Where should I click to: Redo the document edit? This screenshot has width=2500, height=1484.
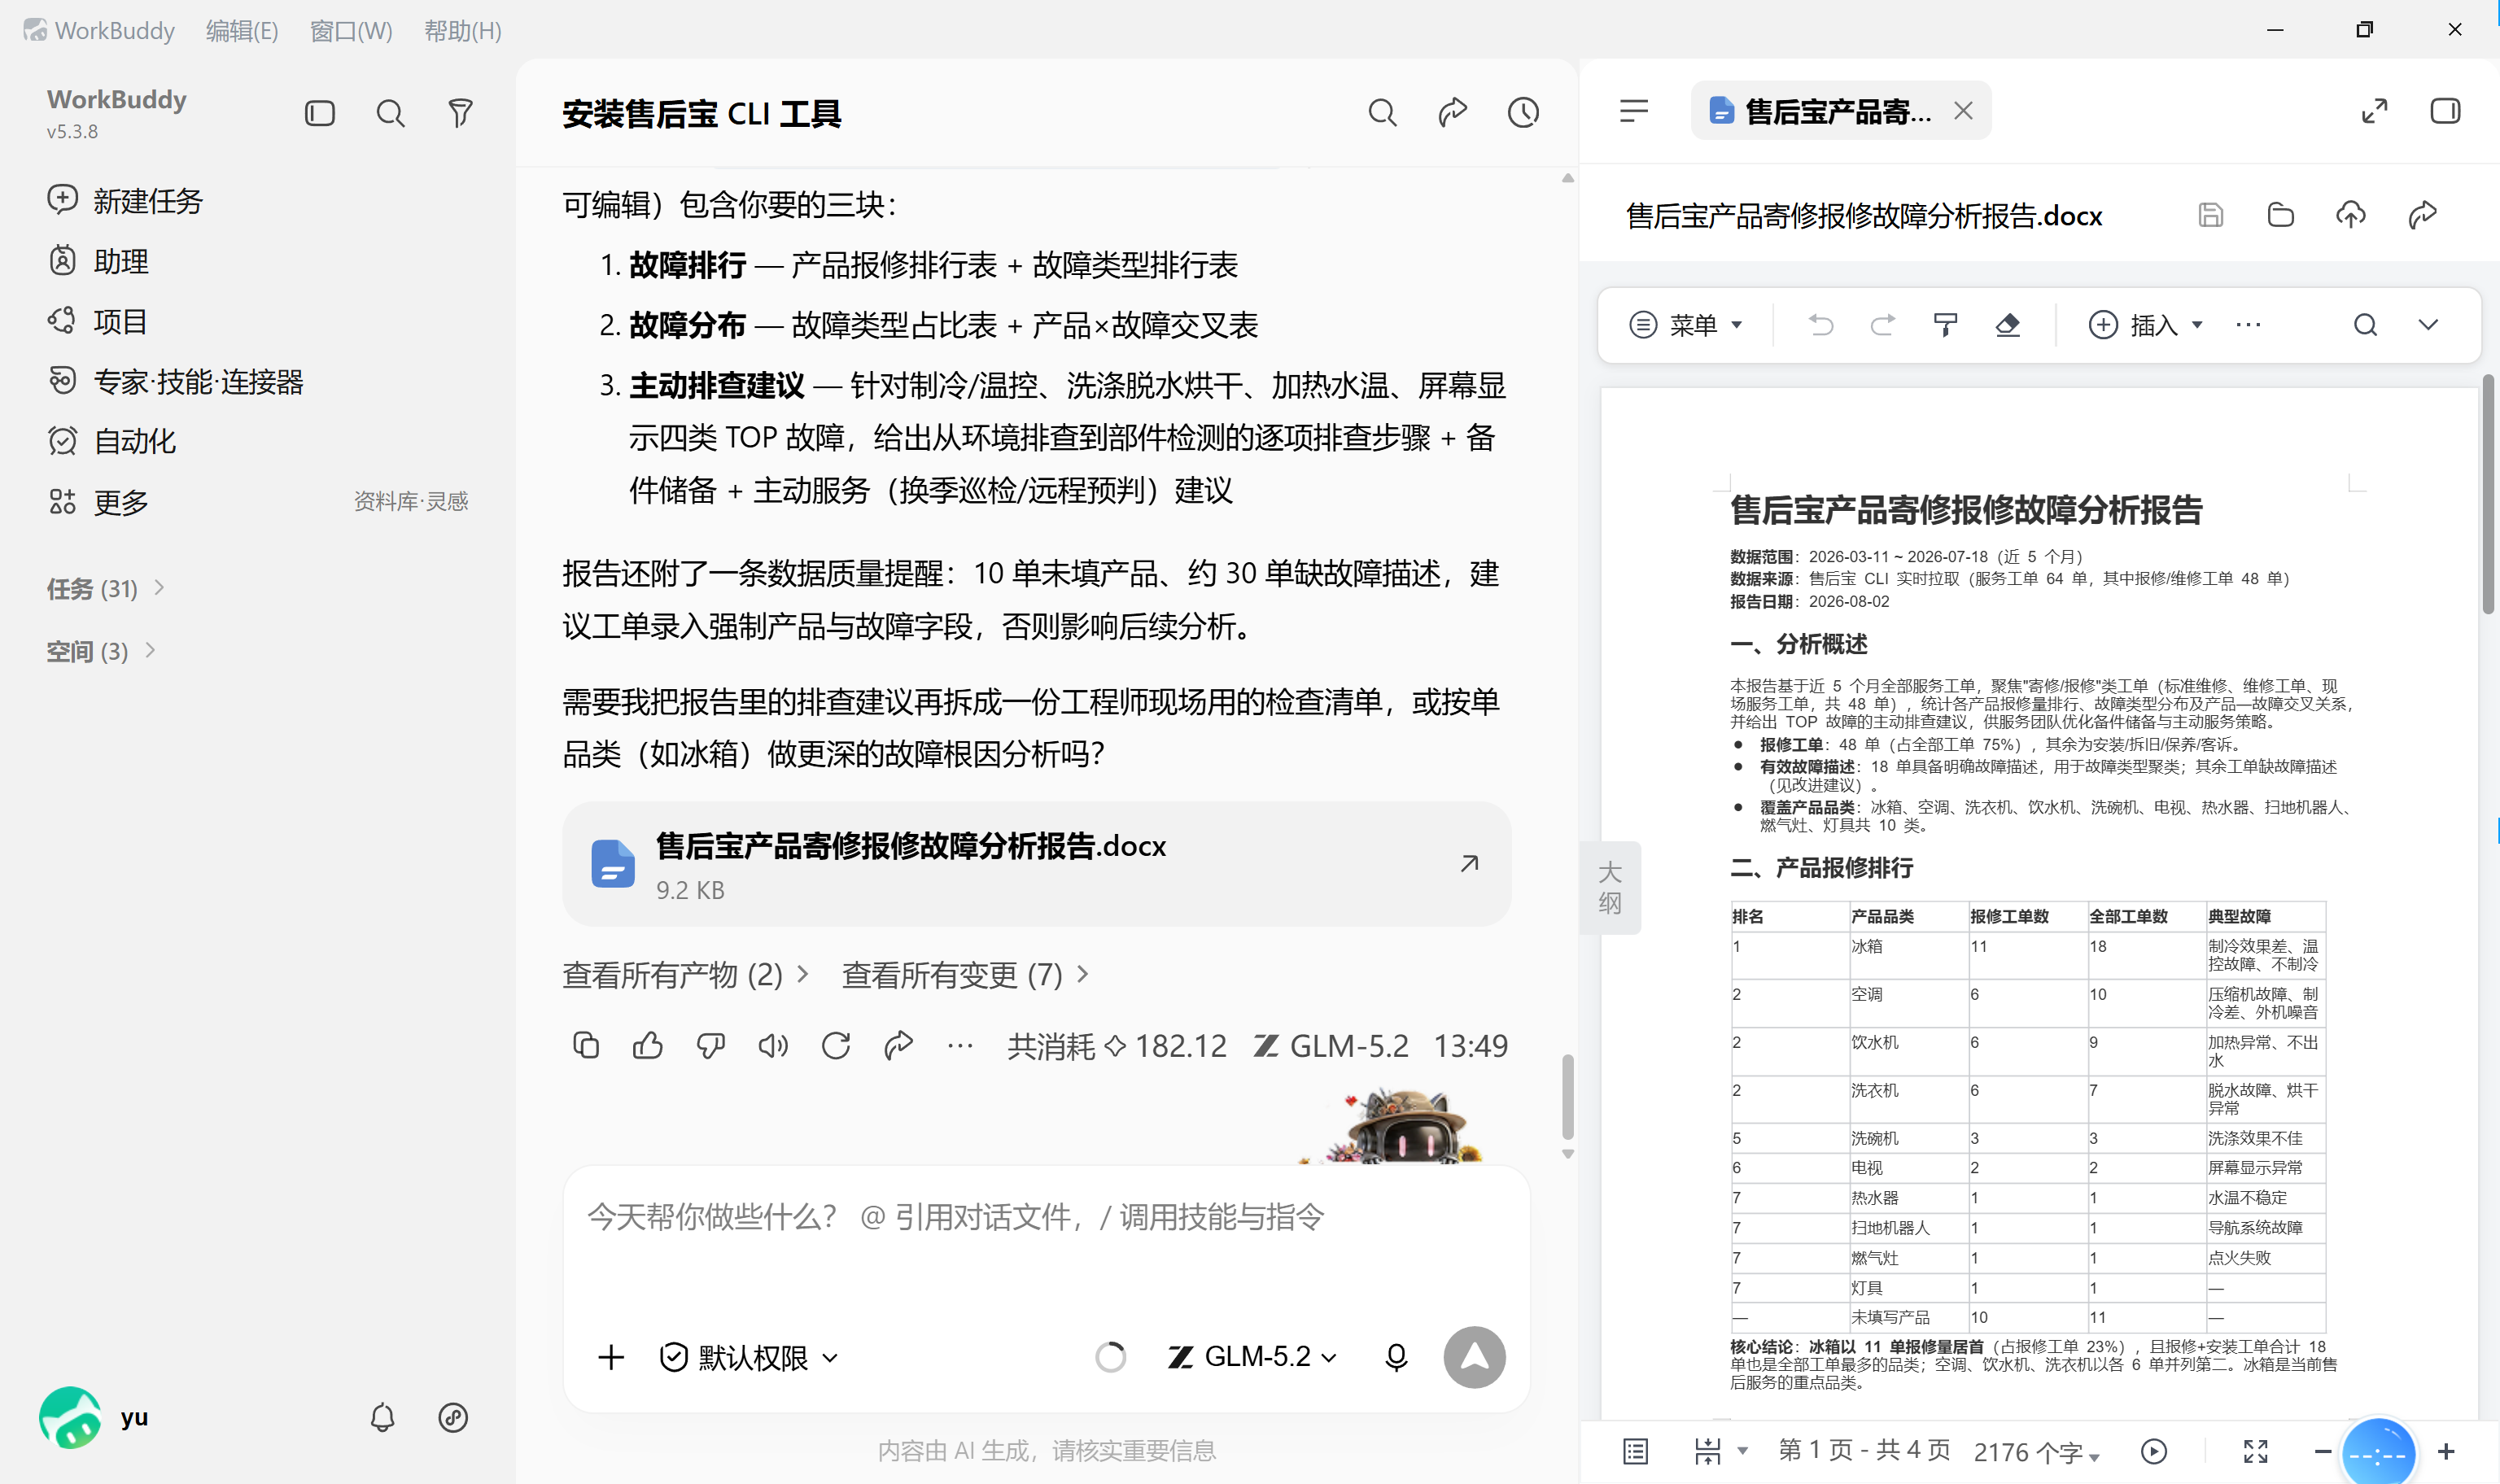[x=1882, y=325]
